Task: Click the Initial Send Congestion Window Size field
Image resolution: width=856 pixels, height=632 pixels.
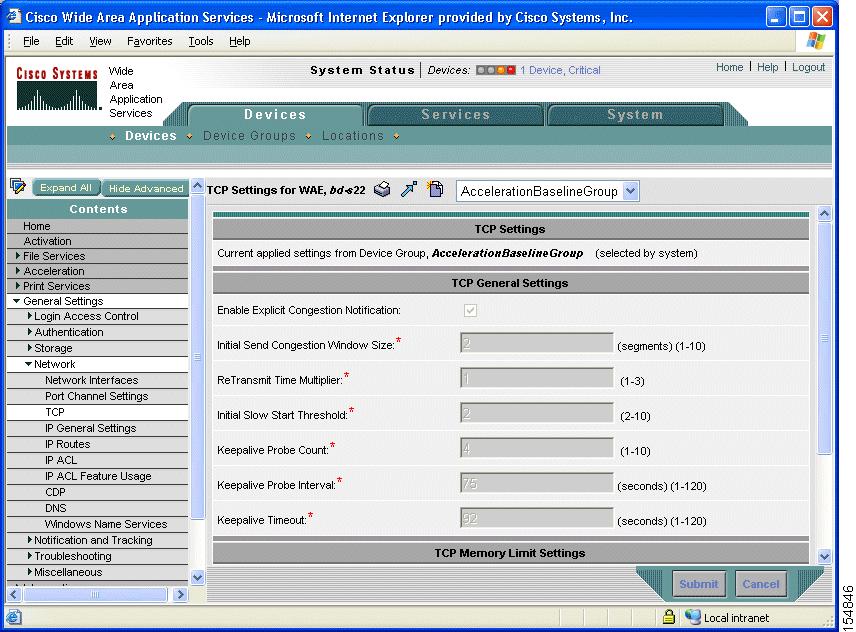Action: coord(537,343)
